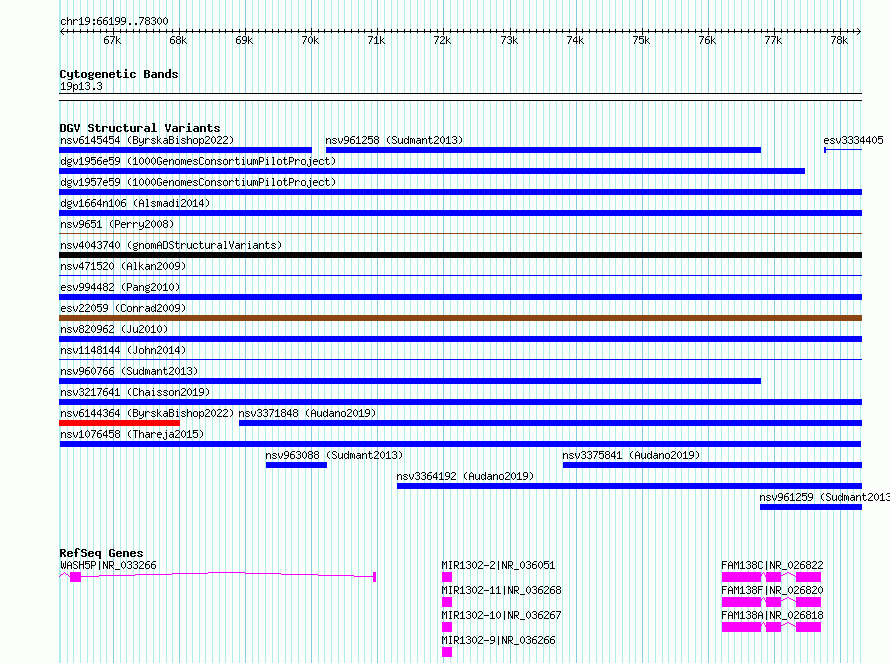Click the red nsv6144364 variant bar
The width and height of the screenshot is (890, 663).
(x=119, y=423)
